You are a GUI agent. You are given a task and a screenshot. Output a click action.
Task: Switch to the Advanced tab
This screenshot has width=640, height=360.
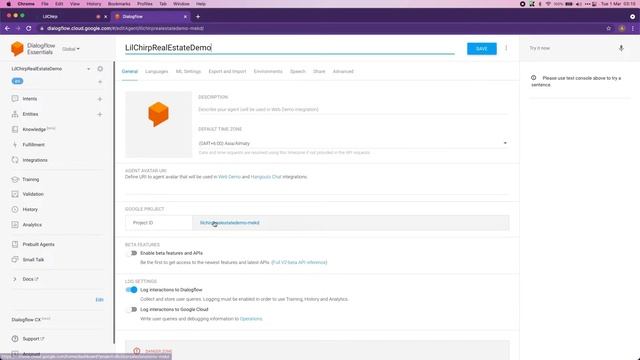point(343,71)
